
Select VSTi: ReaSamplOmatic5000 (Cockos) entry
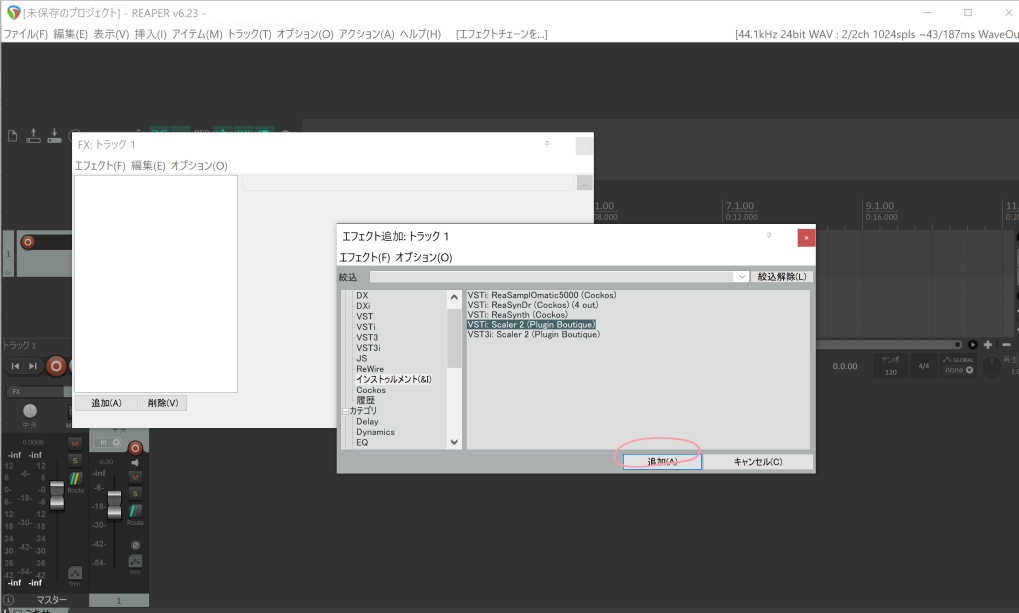(541, 295)
